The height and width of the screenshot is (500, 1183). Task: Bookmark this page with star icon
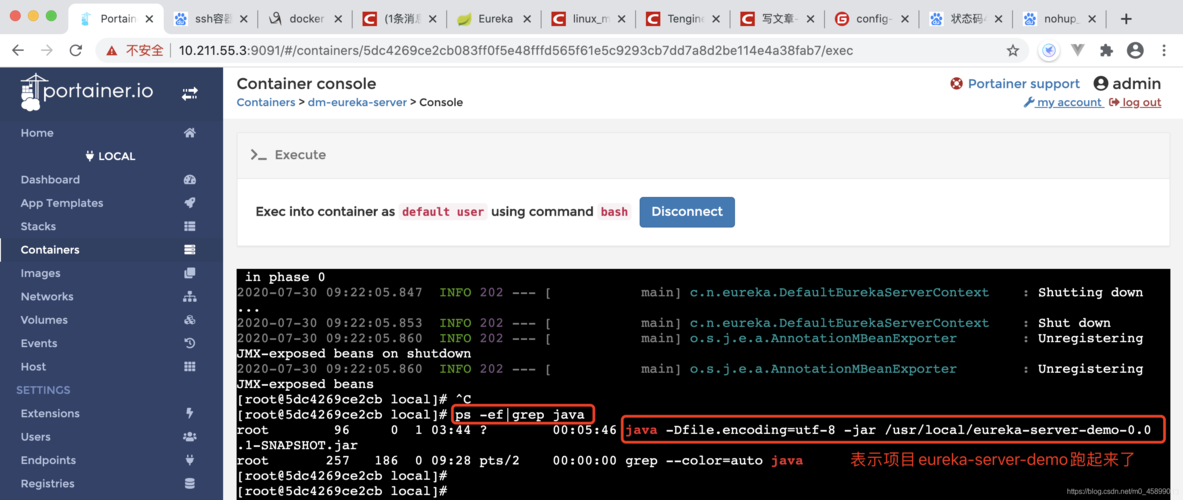1012,51
